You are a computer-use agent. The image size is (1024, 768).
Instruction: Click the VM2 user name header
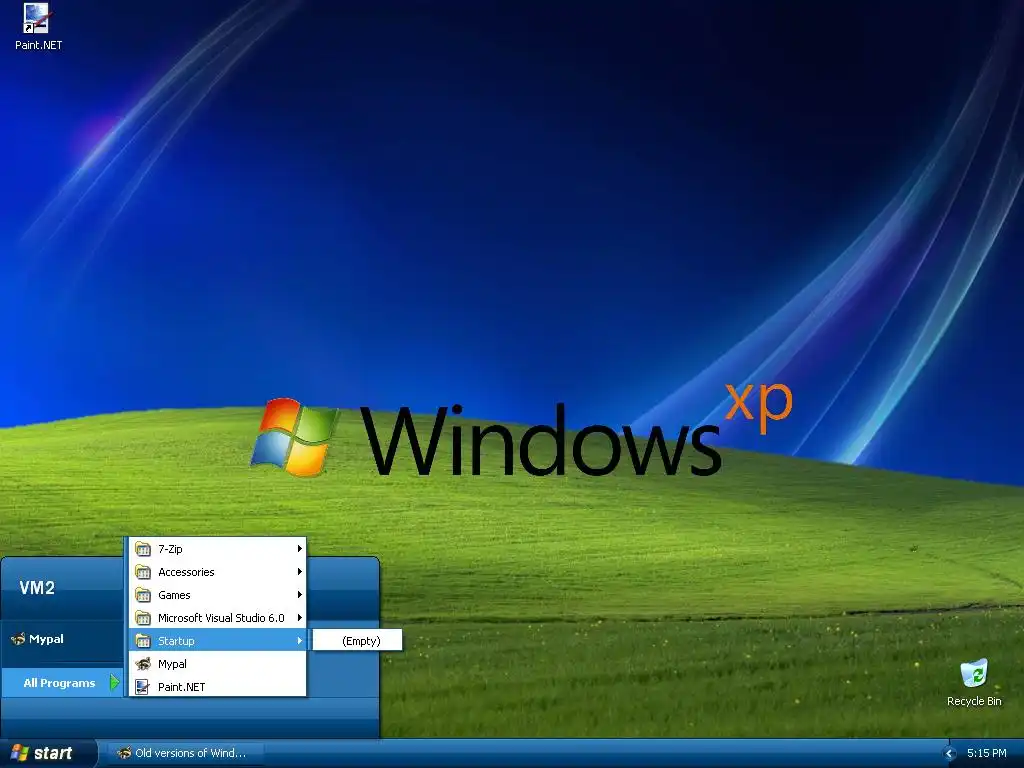click(x=37, y=588)
